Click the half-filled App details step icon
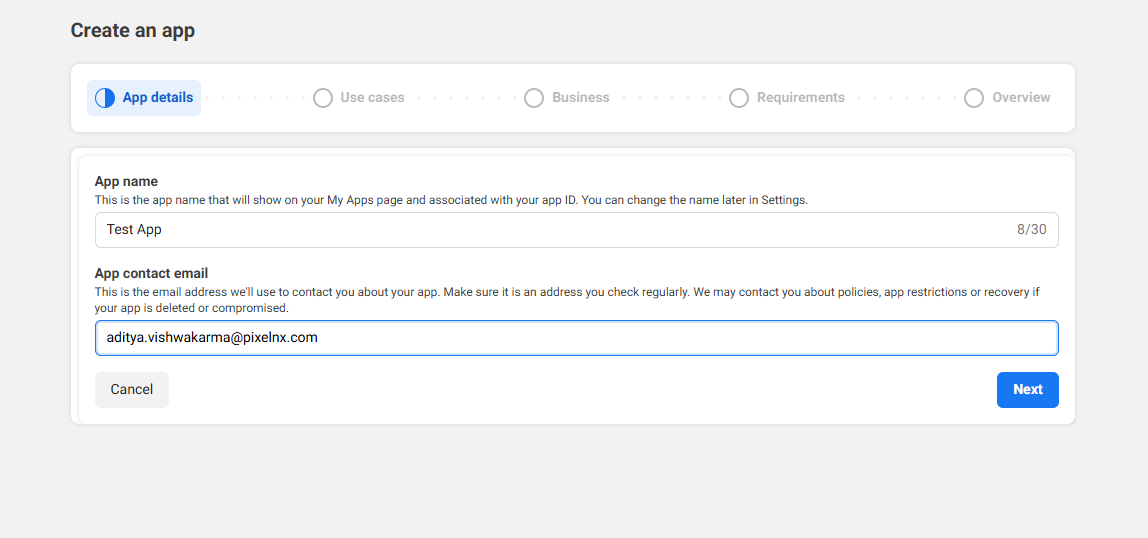 tap(105, 98)
